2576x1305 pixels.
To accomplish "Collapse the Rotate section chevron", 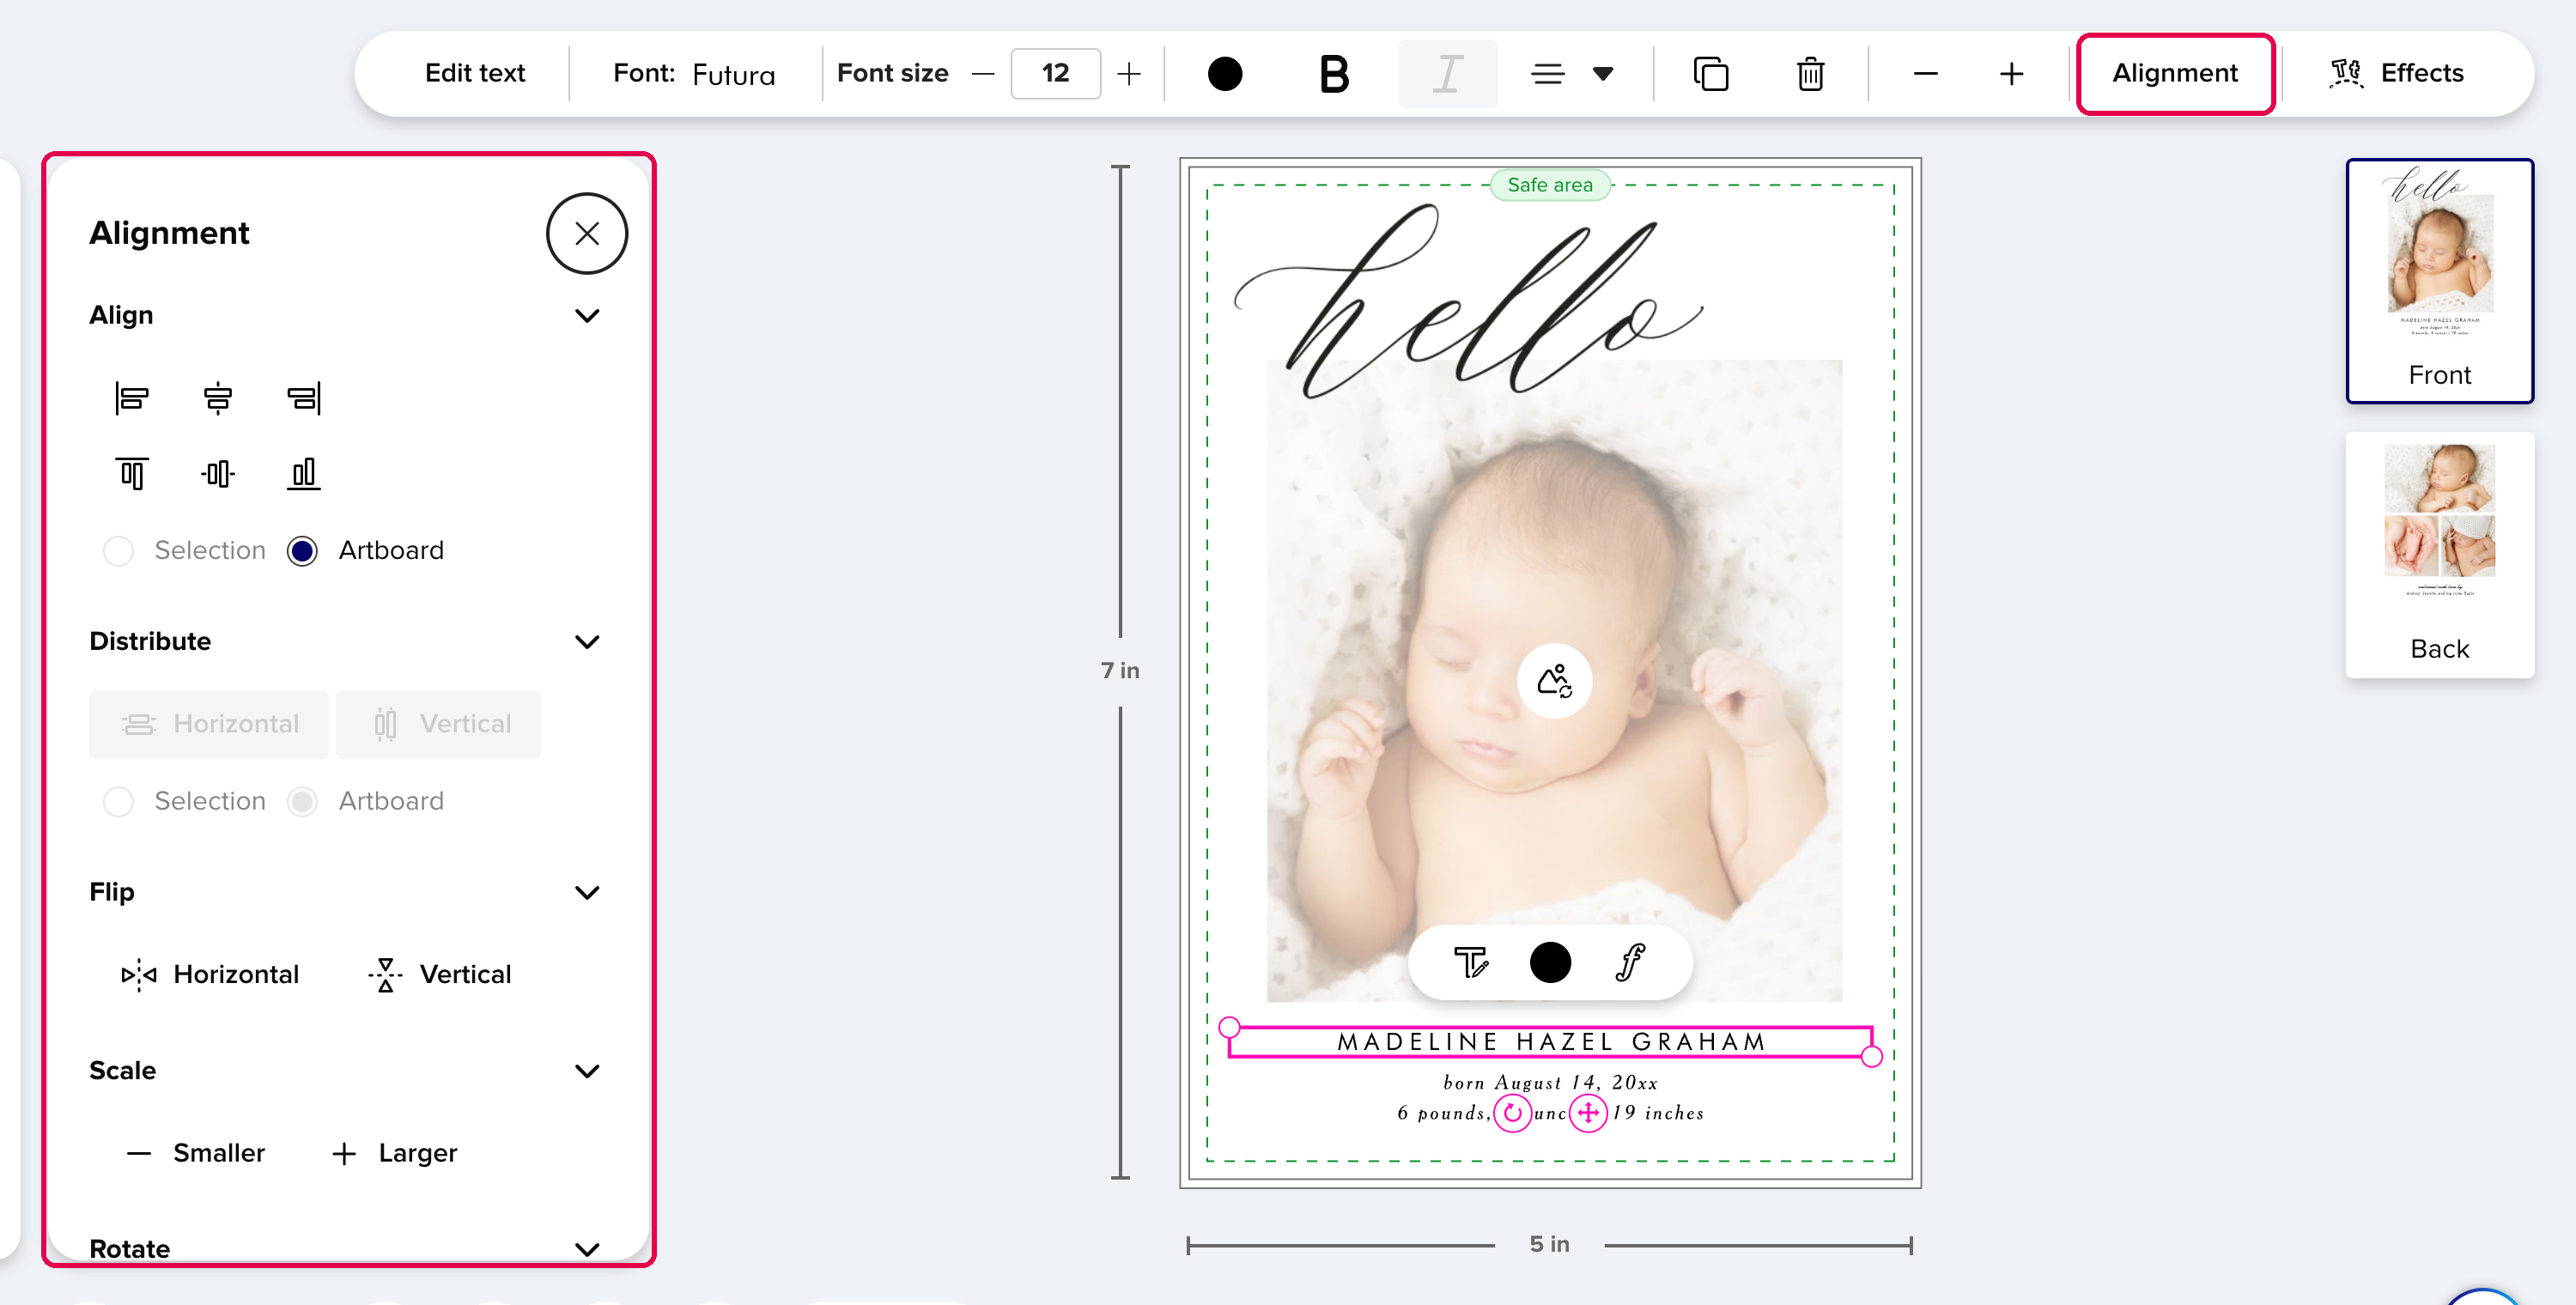I will click(587, 1249).
